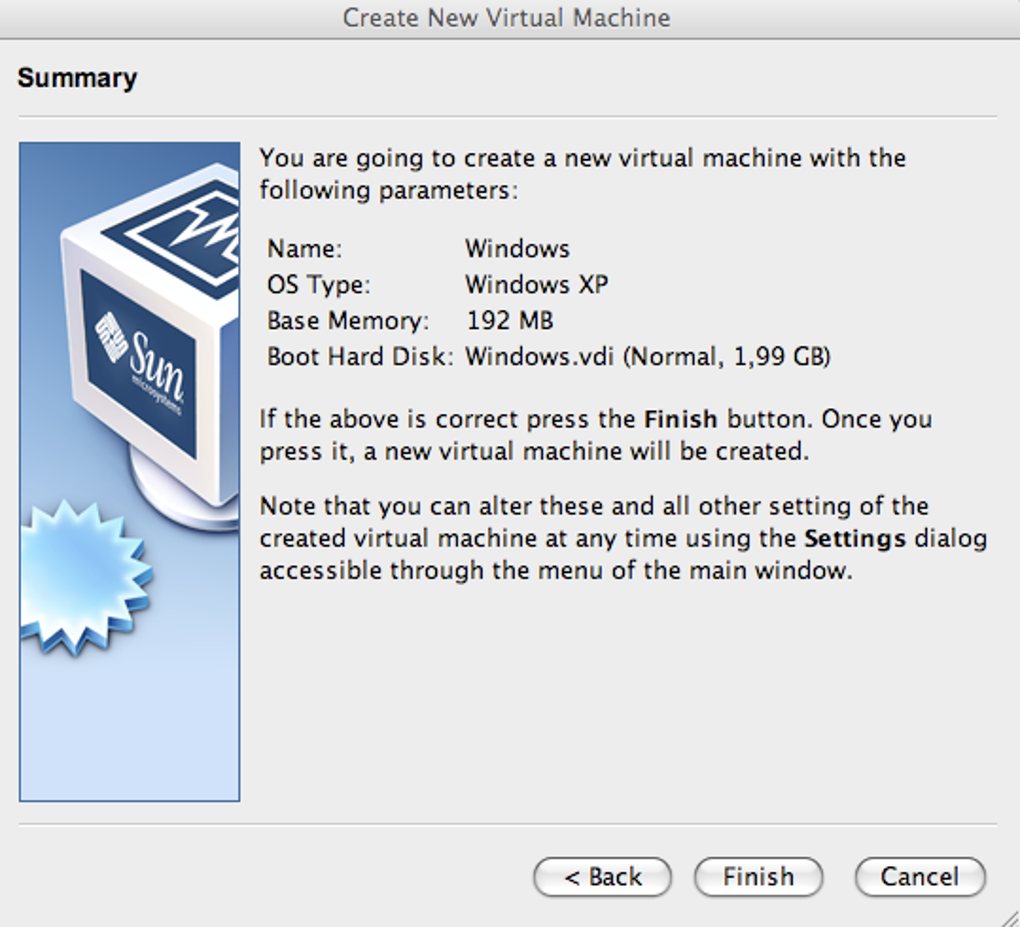Select the "192 MB" memory value

(509, 321)
